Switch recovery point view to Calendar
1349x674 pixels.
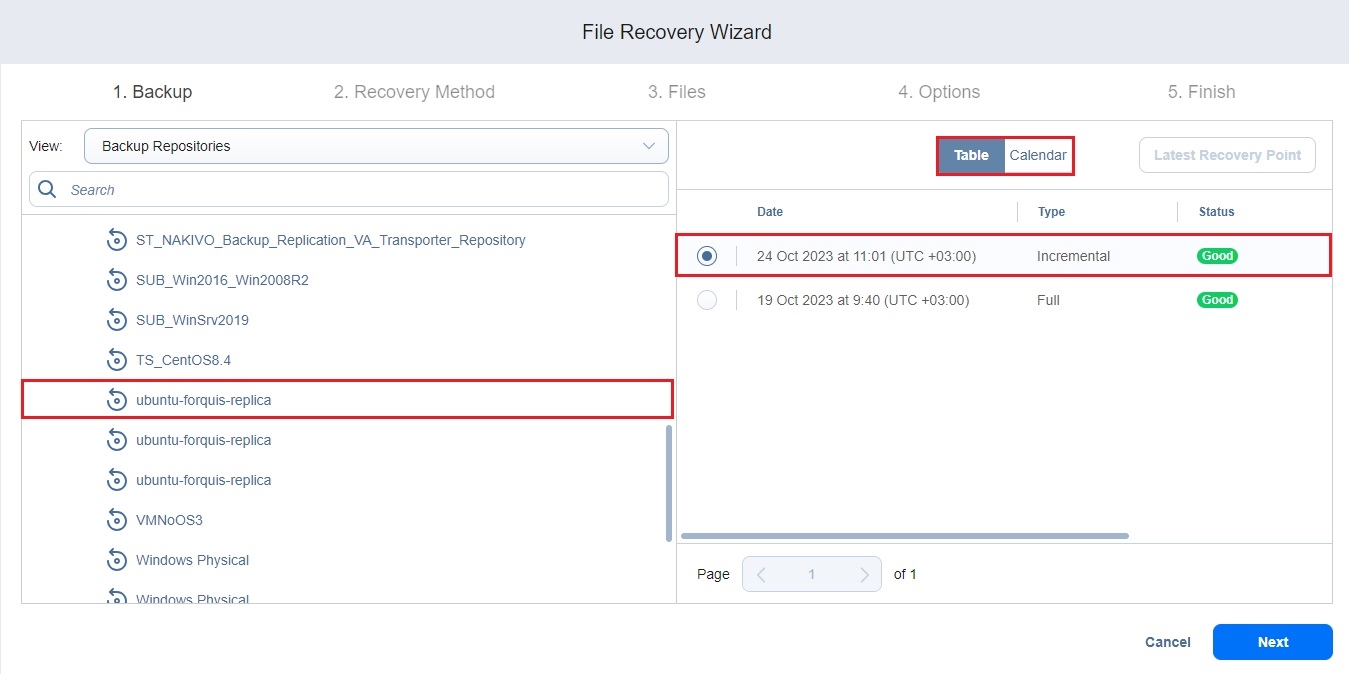pos(1037,155)
